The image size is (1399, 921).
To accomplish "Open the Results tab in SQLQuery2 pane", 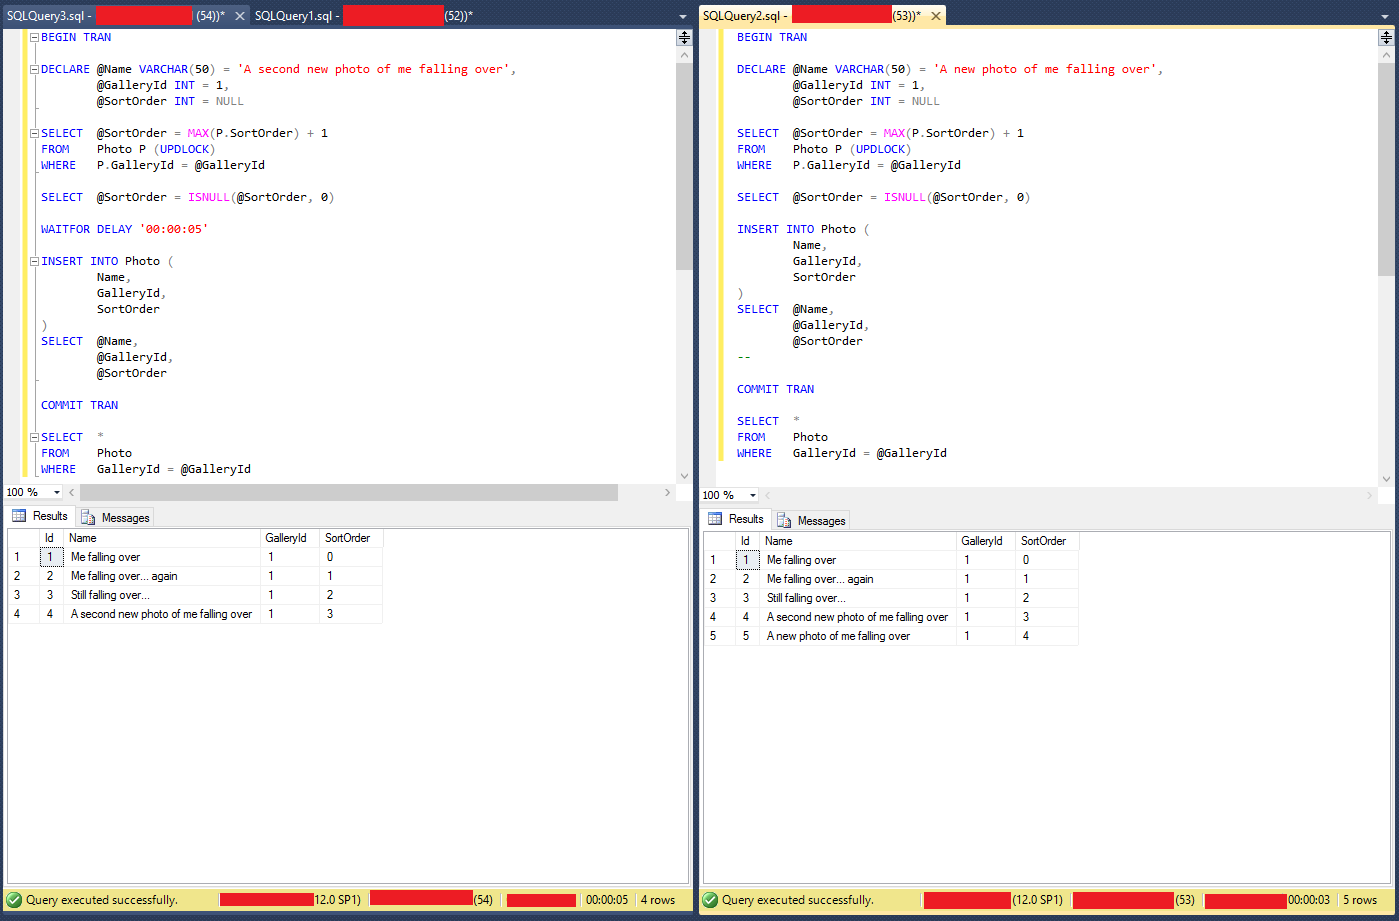I will coord(736,519).
